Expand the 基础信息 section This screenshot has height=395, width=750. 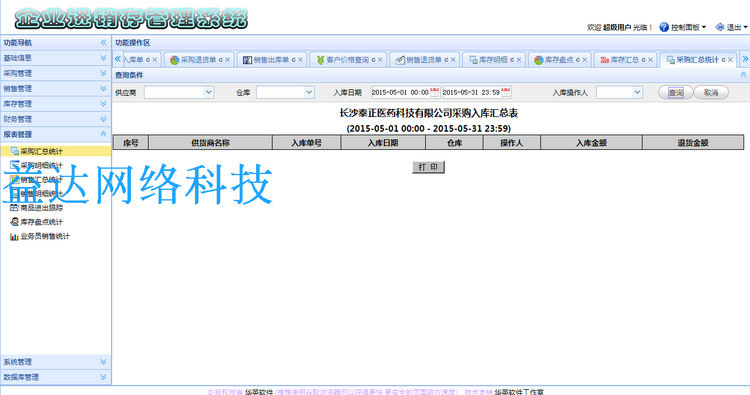[103, 58]
